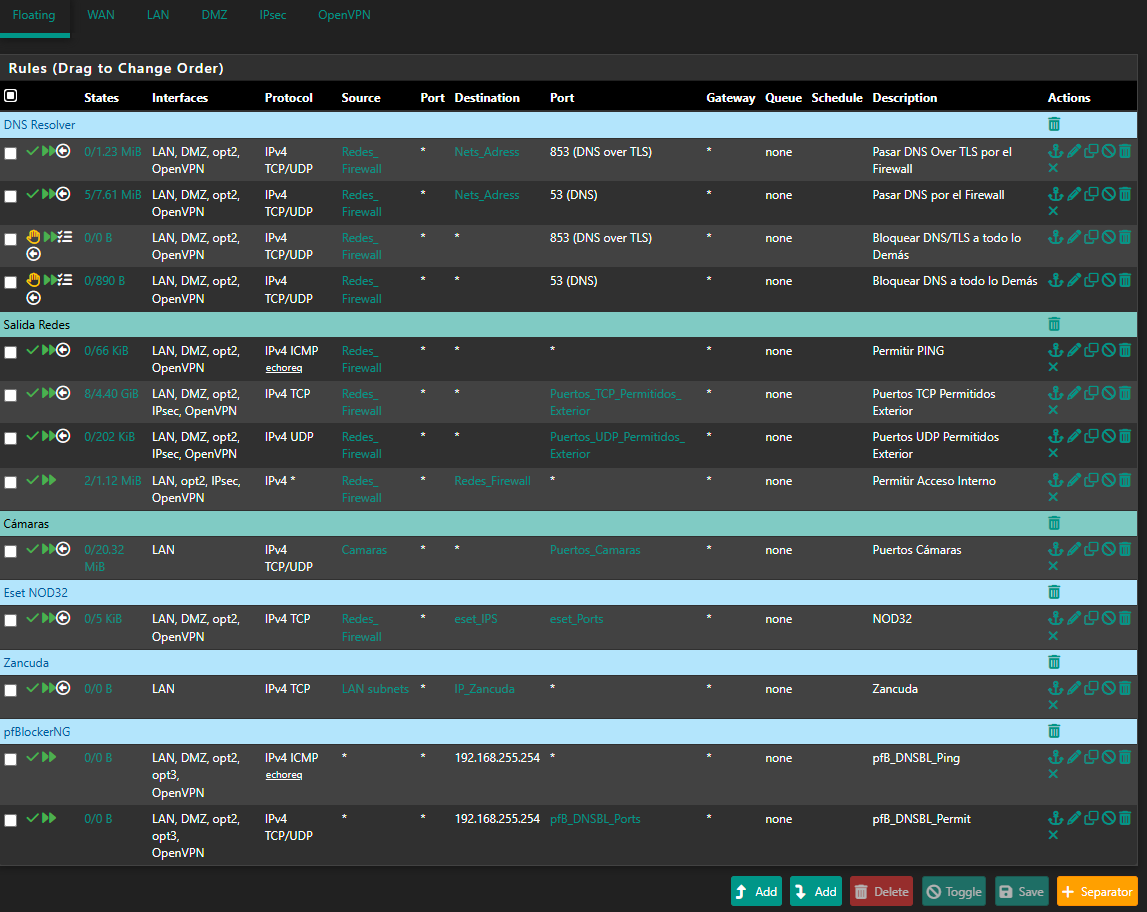The image size is (1147, 912).
Task: Add a new Separator
Action: point(1097,892)
